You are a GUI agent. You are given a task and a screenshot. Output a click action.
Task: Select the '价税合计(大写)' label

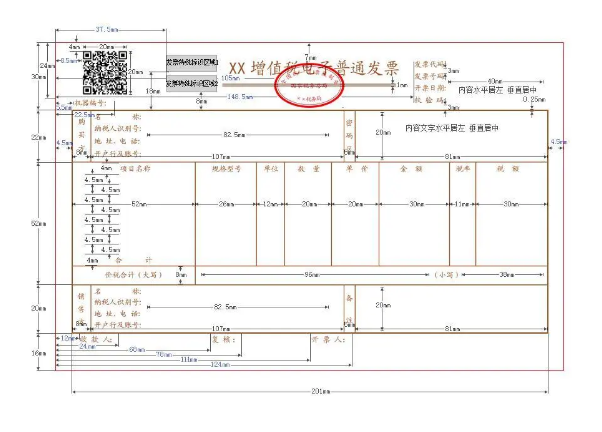click(134, 275)
